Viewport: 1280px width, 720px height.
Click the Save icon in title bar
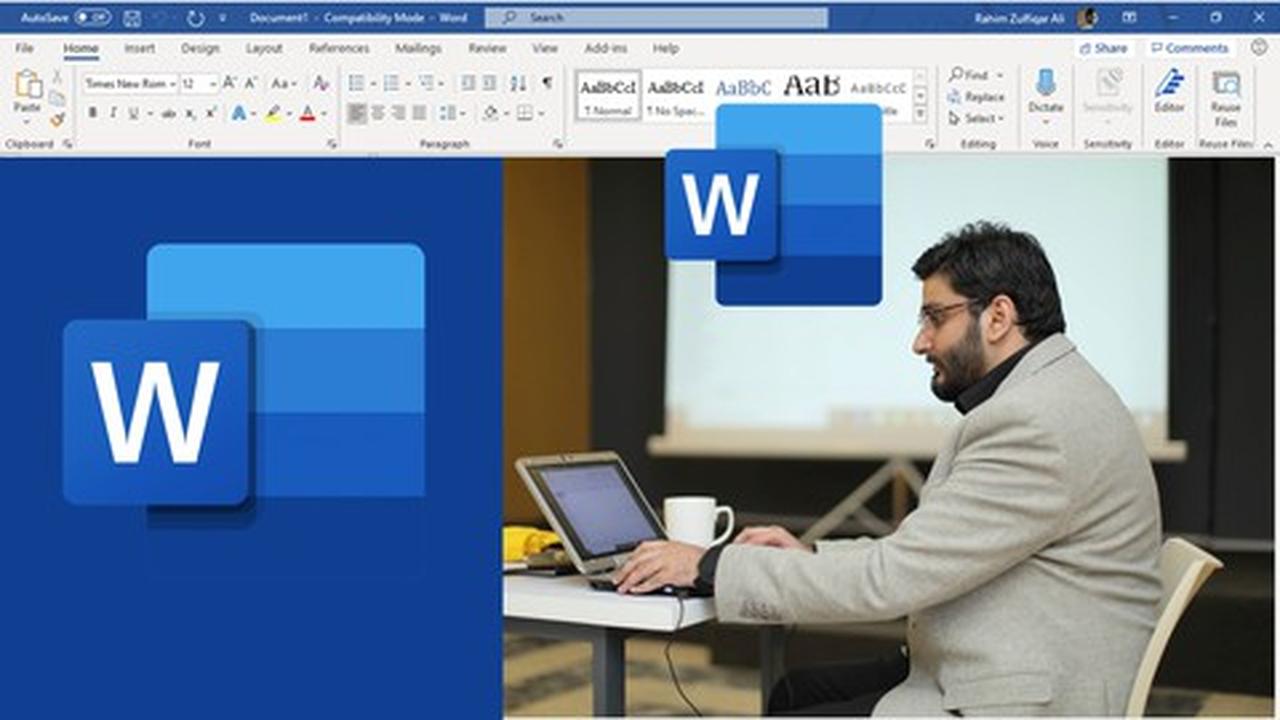coord(132,18)
